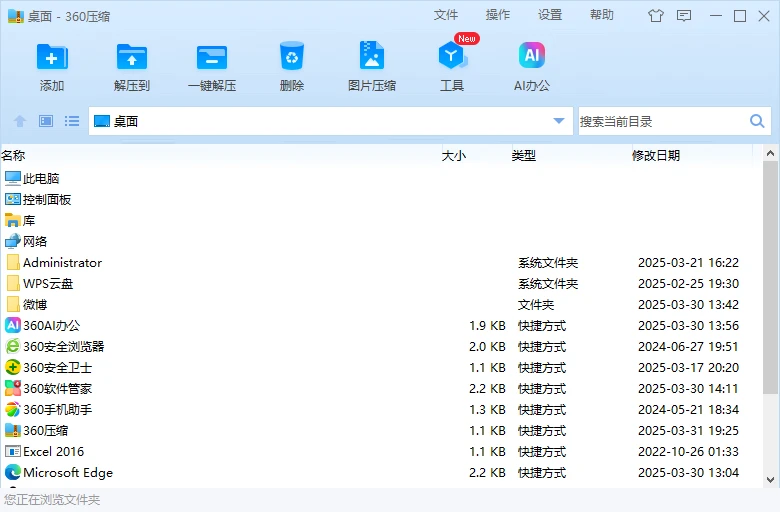Image resolution: width=780 pixels, height=512 pixels.
Task: Click the date 2022-10-26 01:33
Action: tap(688, 451)
